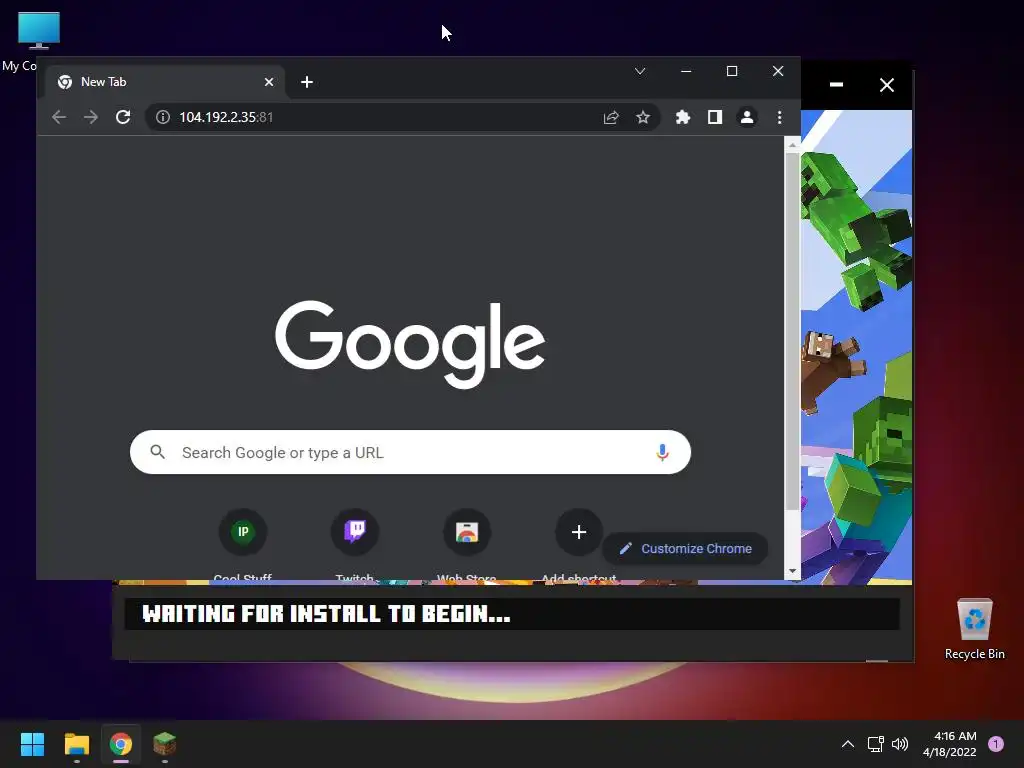Open the notification badge in taskbar
This screenshot has width=1024, height=768.
(996, 744)
